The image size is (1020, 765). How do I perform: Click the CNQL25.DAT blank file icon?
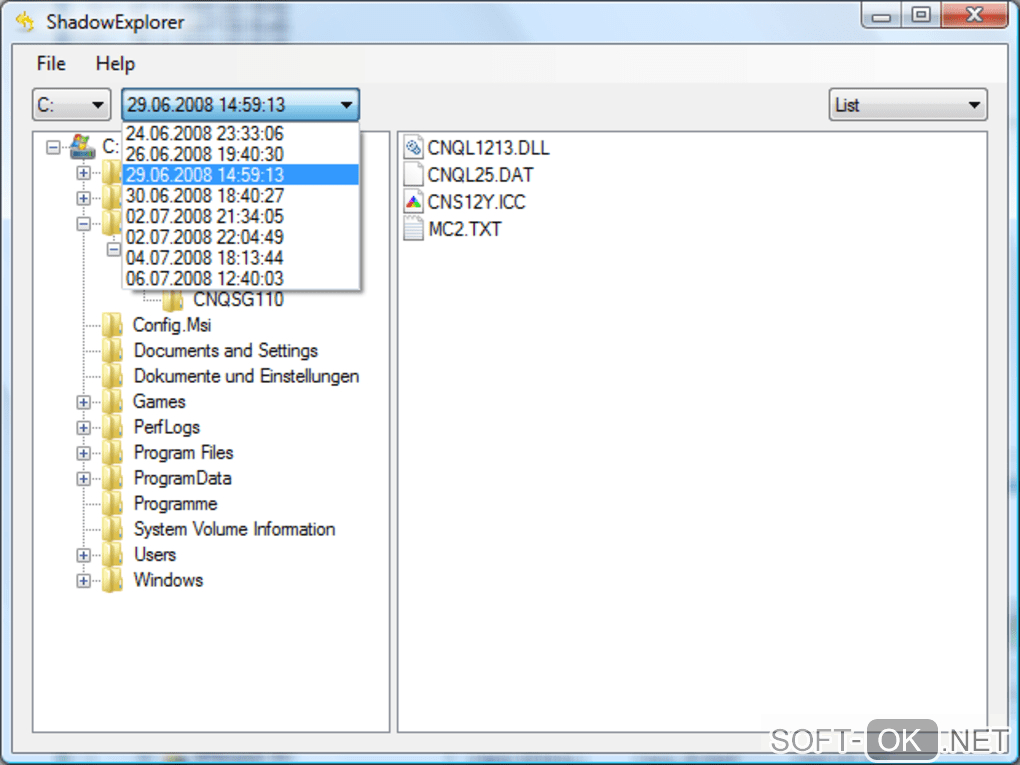click(413, 174)
